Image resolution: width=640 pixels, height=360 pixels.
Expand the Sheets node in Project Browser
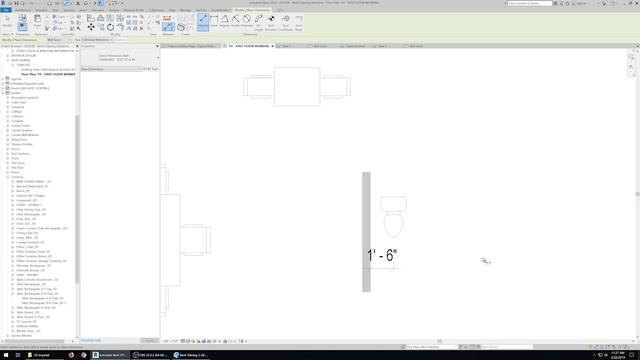coord(3,88)
